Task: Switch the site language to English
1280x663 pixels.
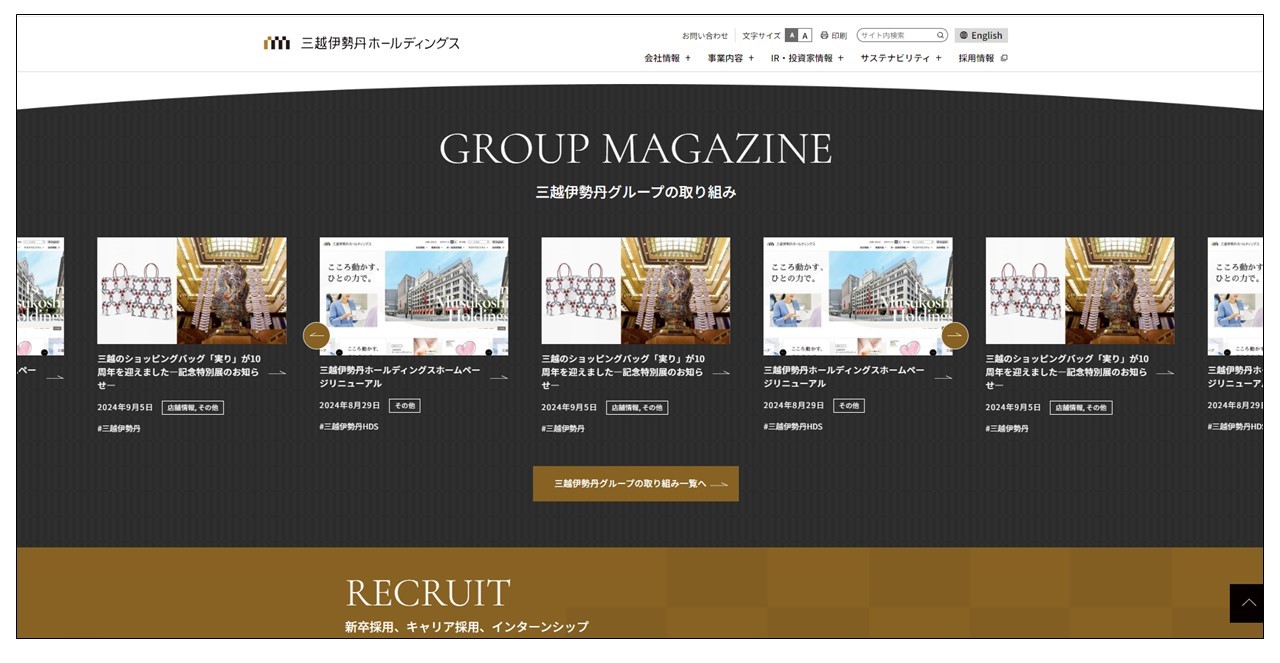Action: click(x=981, y=35)
